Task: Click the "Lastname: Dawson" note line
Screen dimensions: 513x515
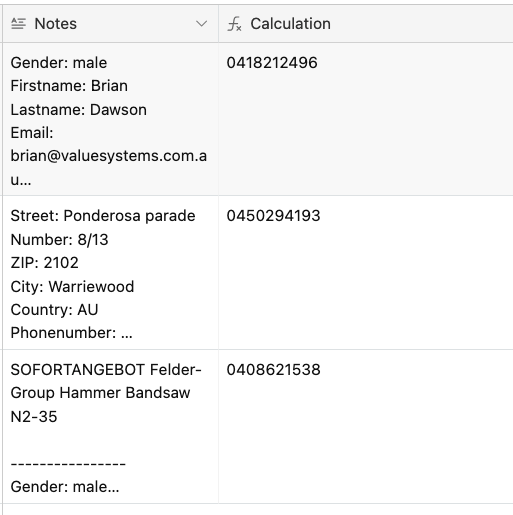Action: tap(79, 110)
